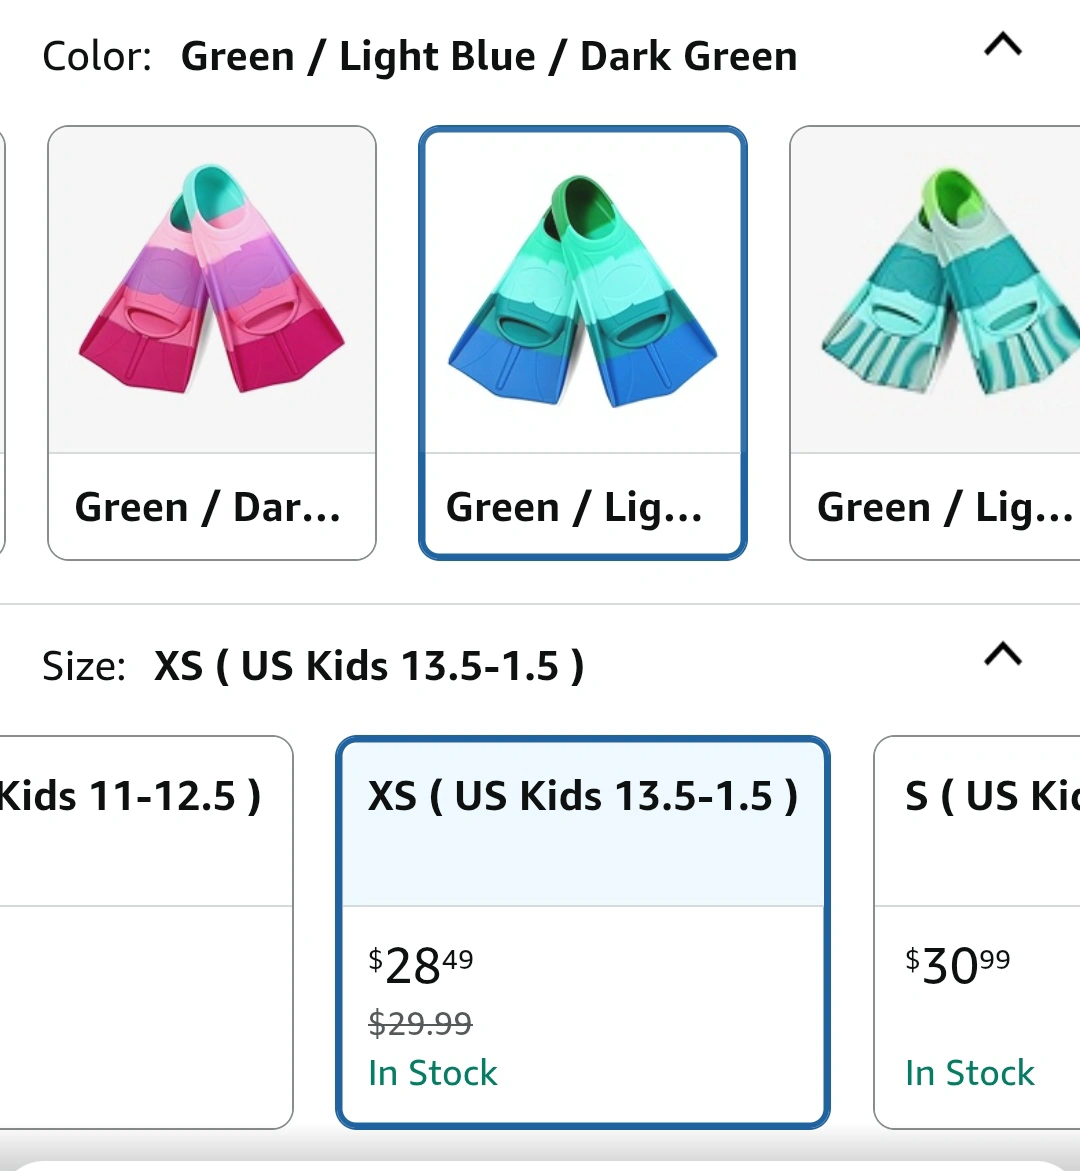Tap the $30.99 price on the S size

[x=957, y=966]
